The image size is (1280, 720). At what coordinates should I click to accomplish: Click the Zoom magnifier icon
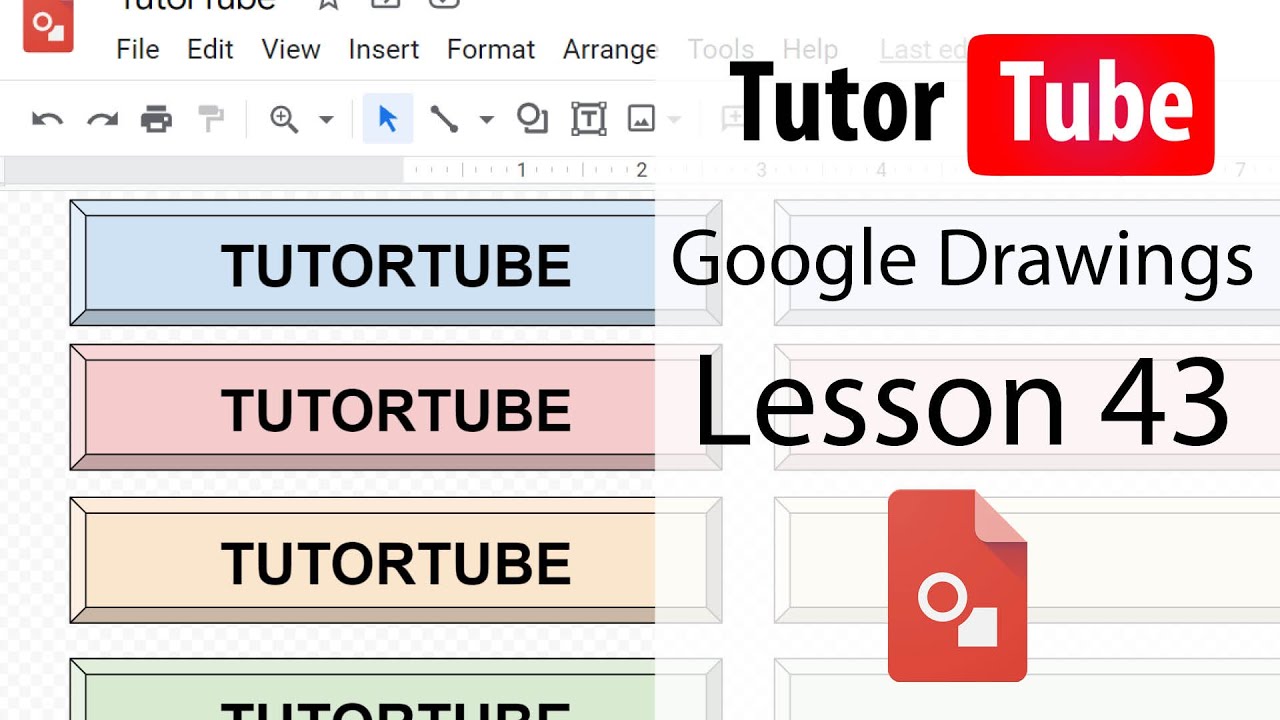284,120
